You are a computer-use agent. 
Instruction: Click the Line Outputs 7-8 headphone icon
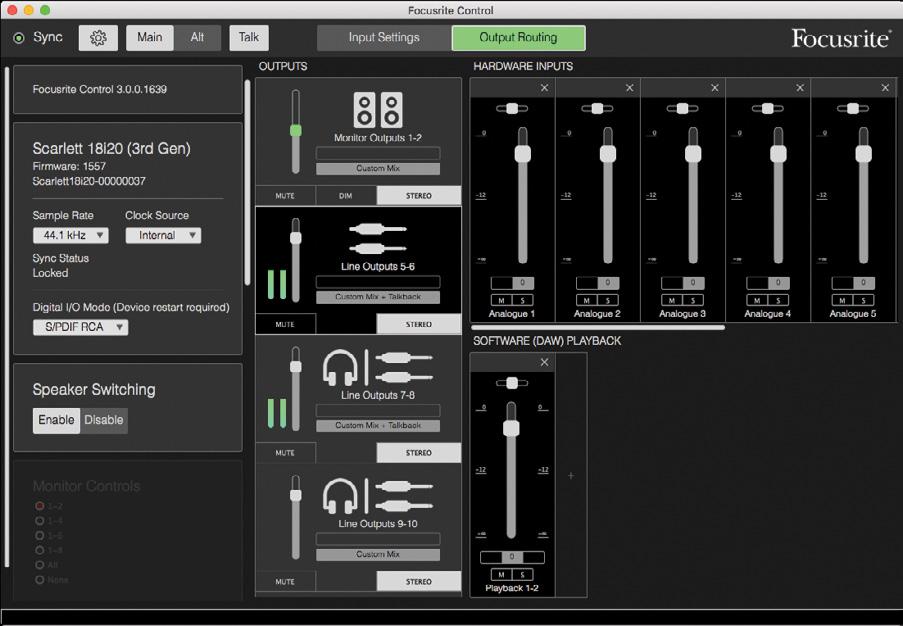click(340, 367)
